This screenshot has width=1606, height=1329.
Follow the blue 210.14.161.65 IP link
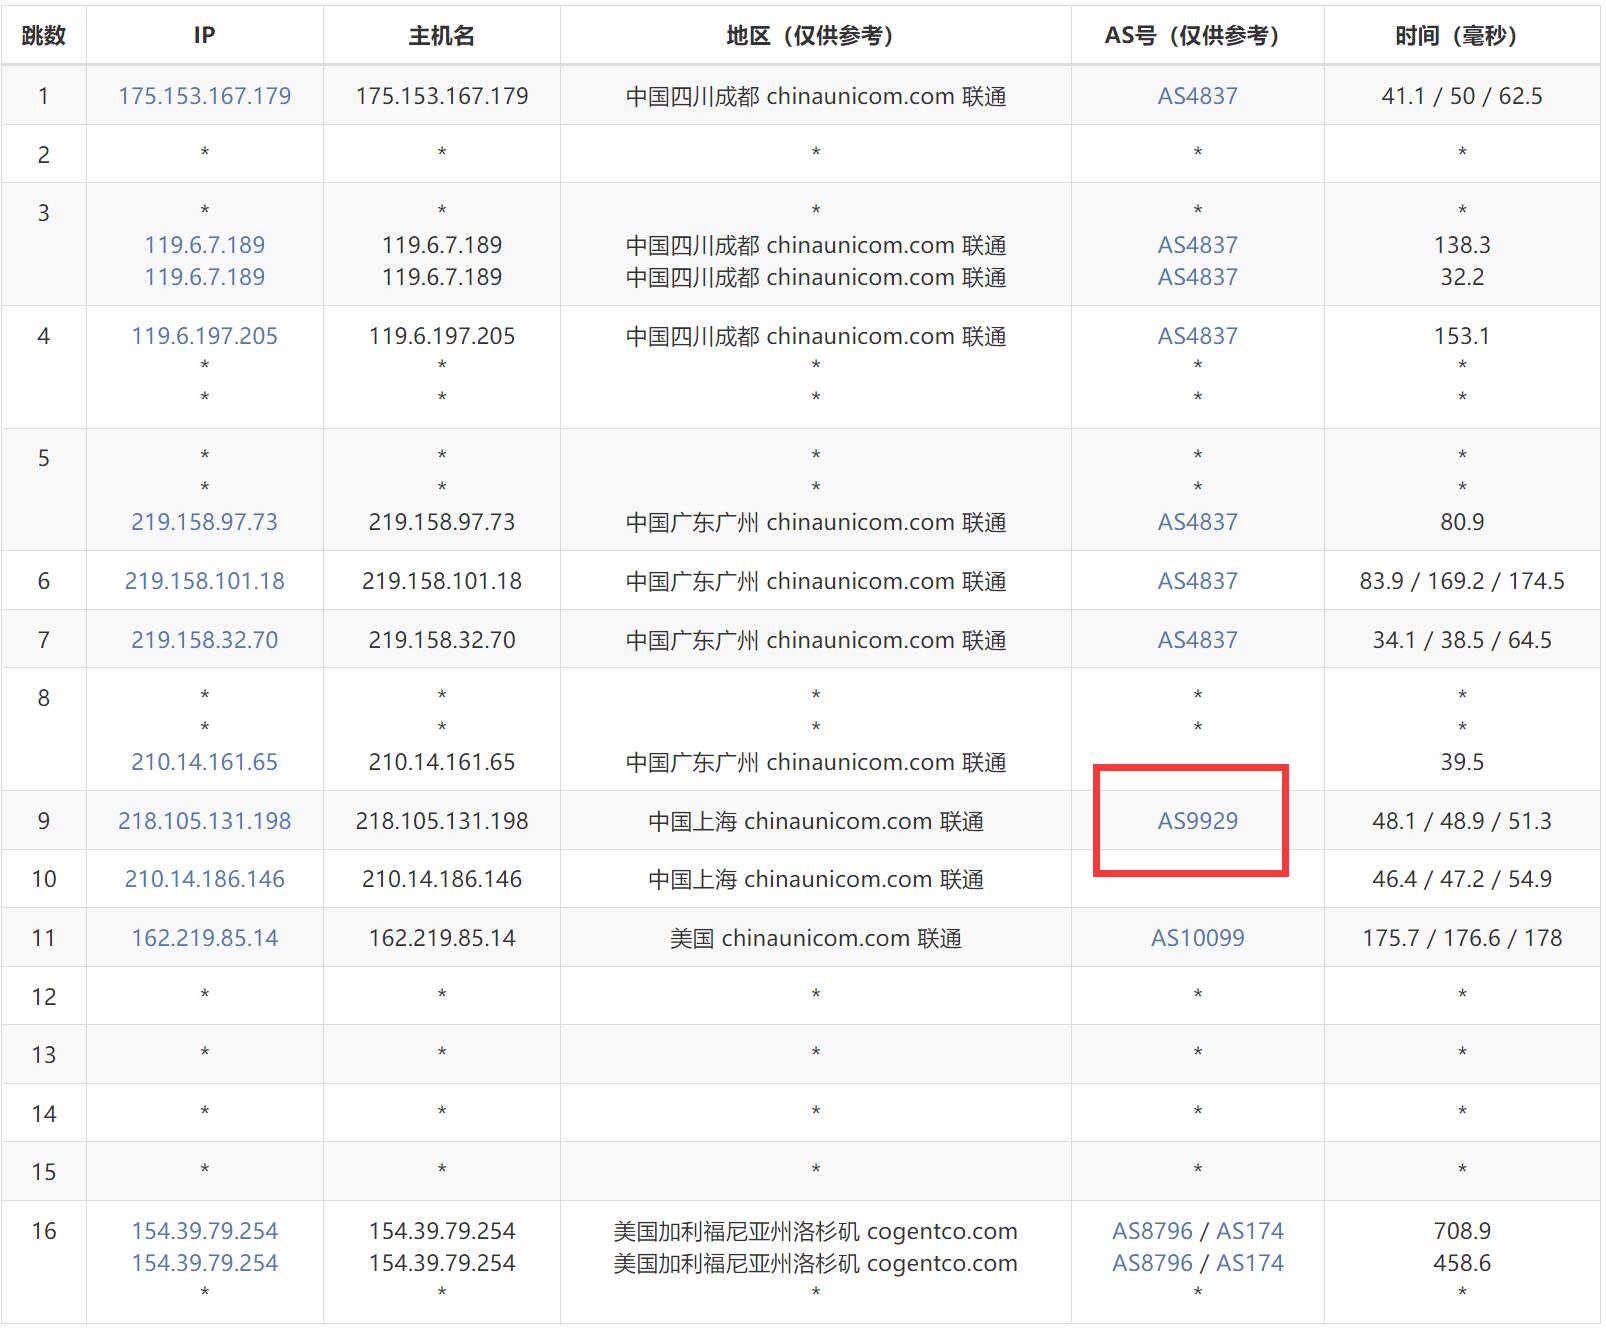204,762
